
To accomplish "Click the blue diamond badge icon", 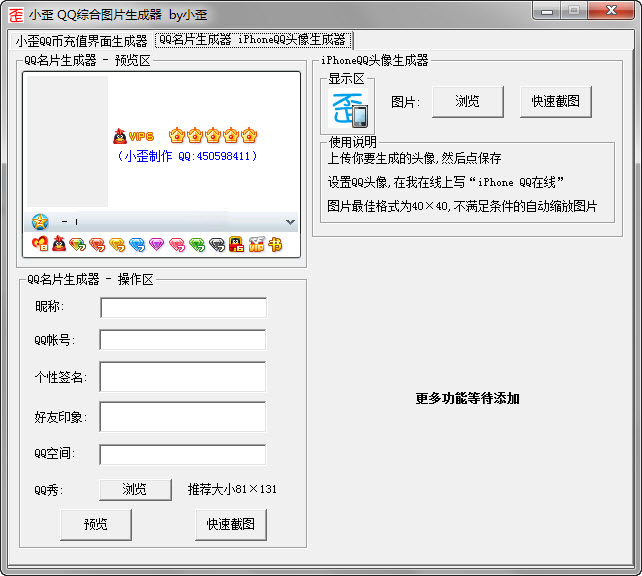I will (x=137, y=245).
